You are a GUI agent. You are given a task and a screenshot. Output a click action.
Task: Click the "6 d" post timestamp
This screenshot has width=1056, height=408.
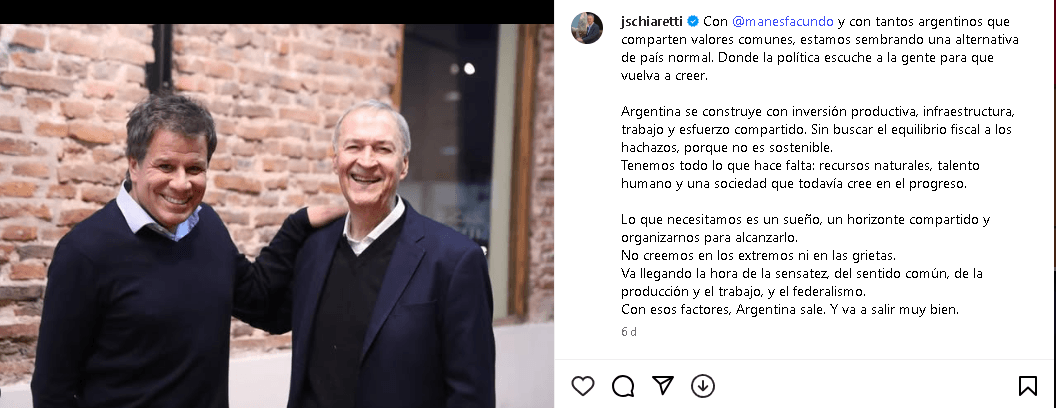(629, 332)
